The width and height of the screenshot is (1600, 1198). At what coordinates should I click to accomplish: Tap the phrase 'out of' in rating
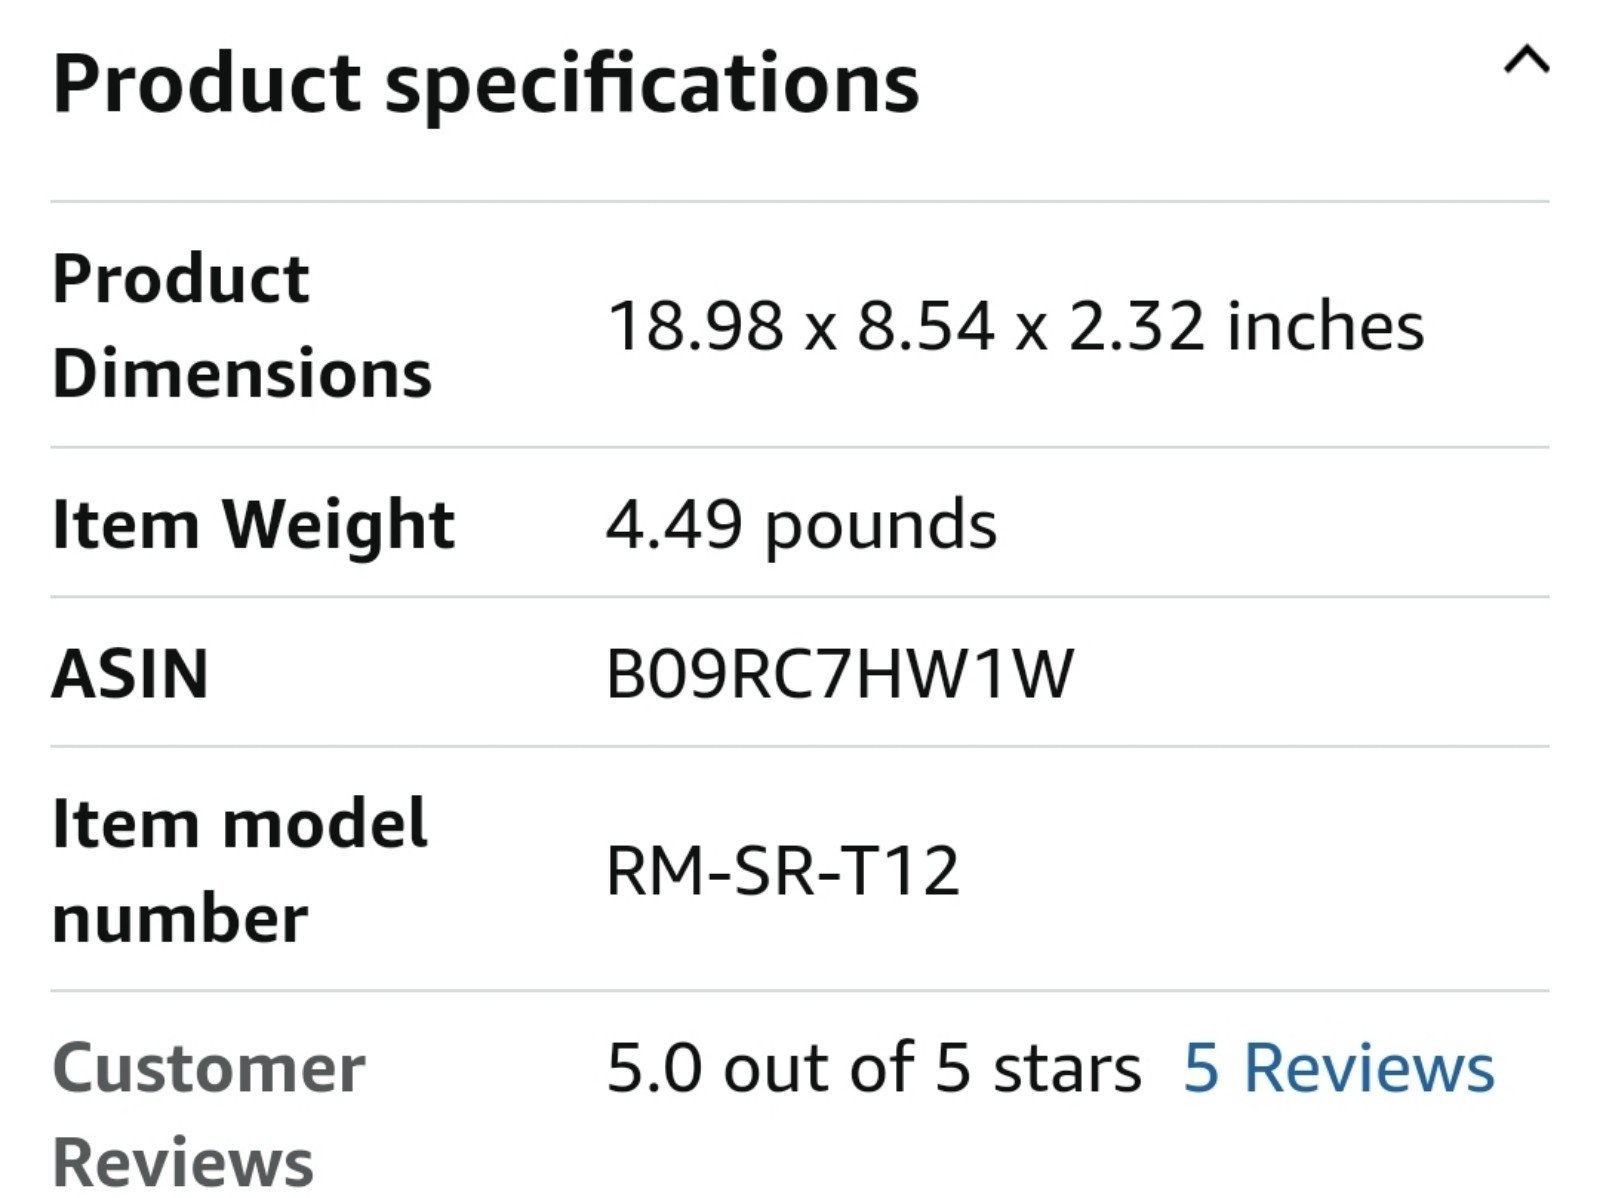tap(818, 1067)
